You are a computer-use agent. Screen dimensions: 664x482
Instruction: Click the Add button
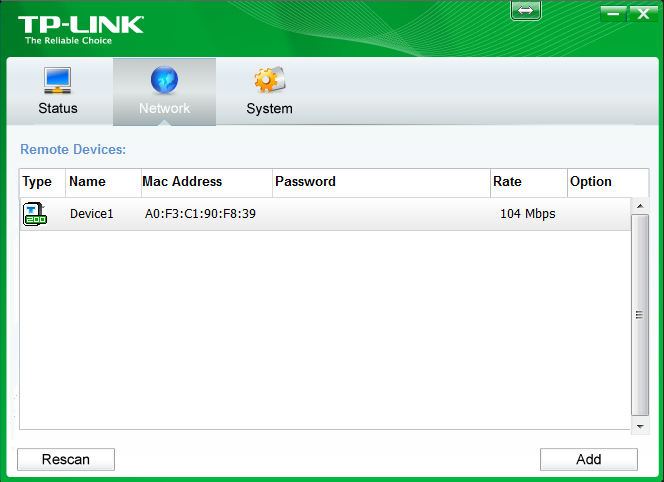point(589,459)
